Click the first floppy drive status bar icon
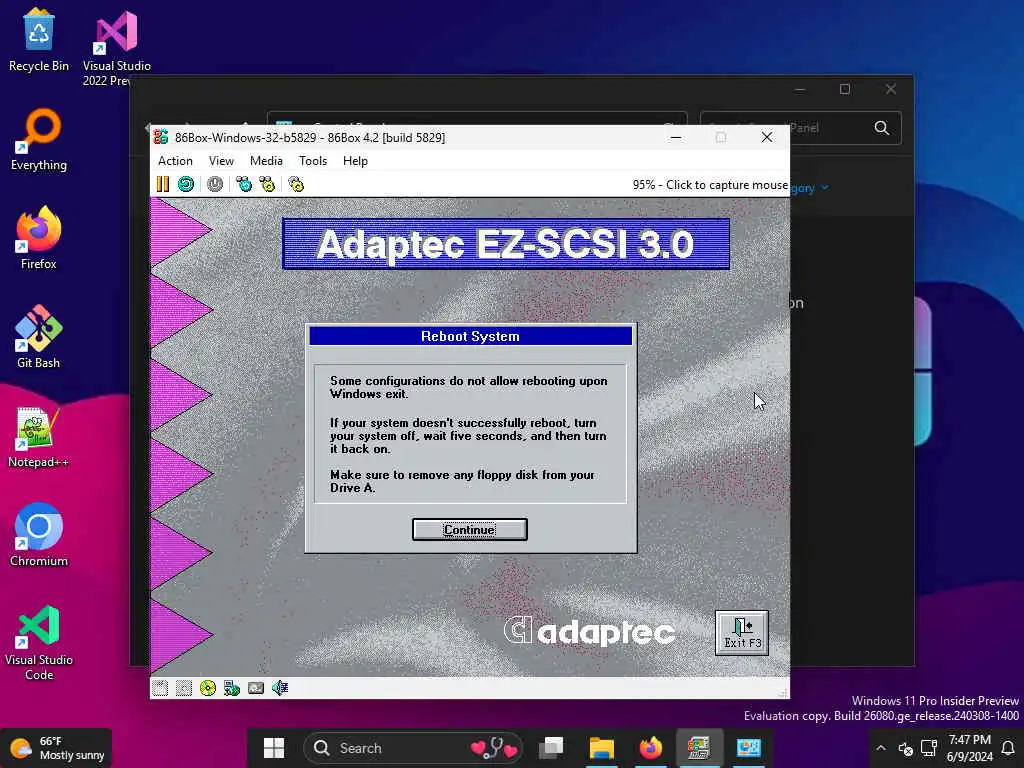This screenshot has height=768, width=1024. (x=160, y=688)
